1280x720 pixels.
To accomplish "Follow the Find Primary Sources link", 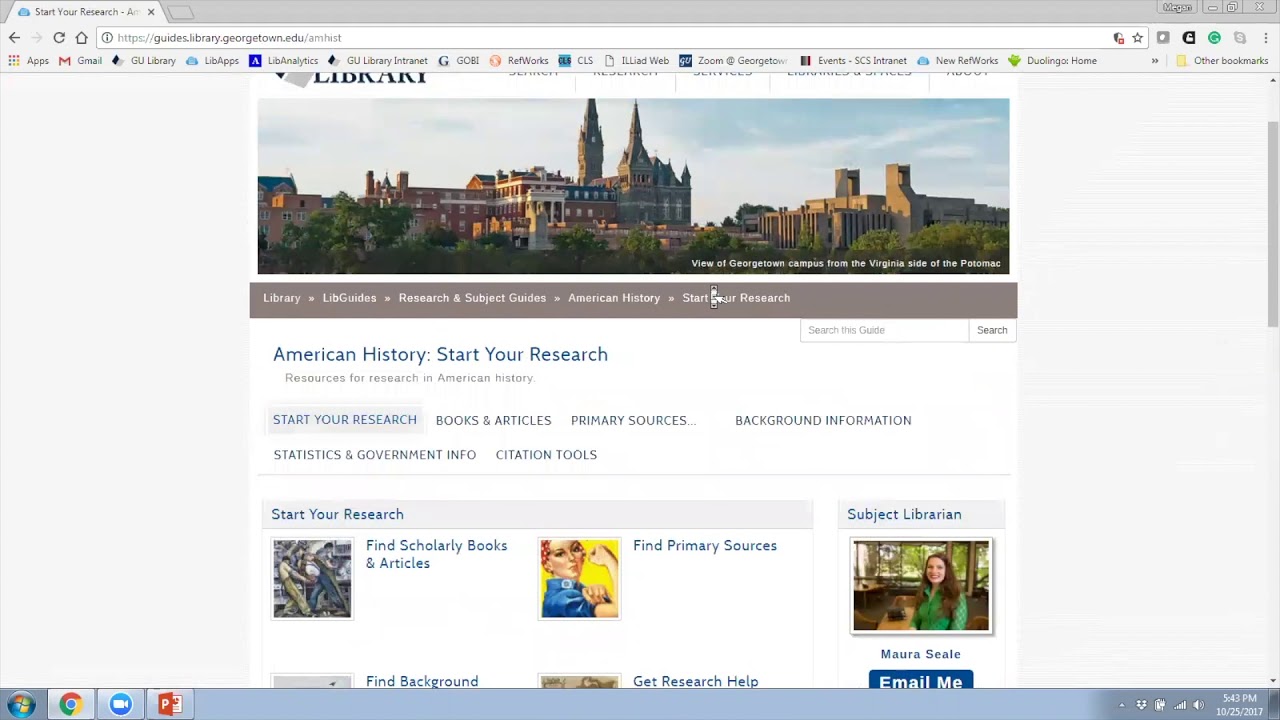I will click(705, 546).
